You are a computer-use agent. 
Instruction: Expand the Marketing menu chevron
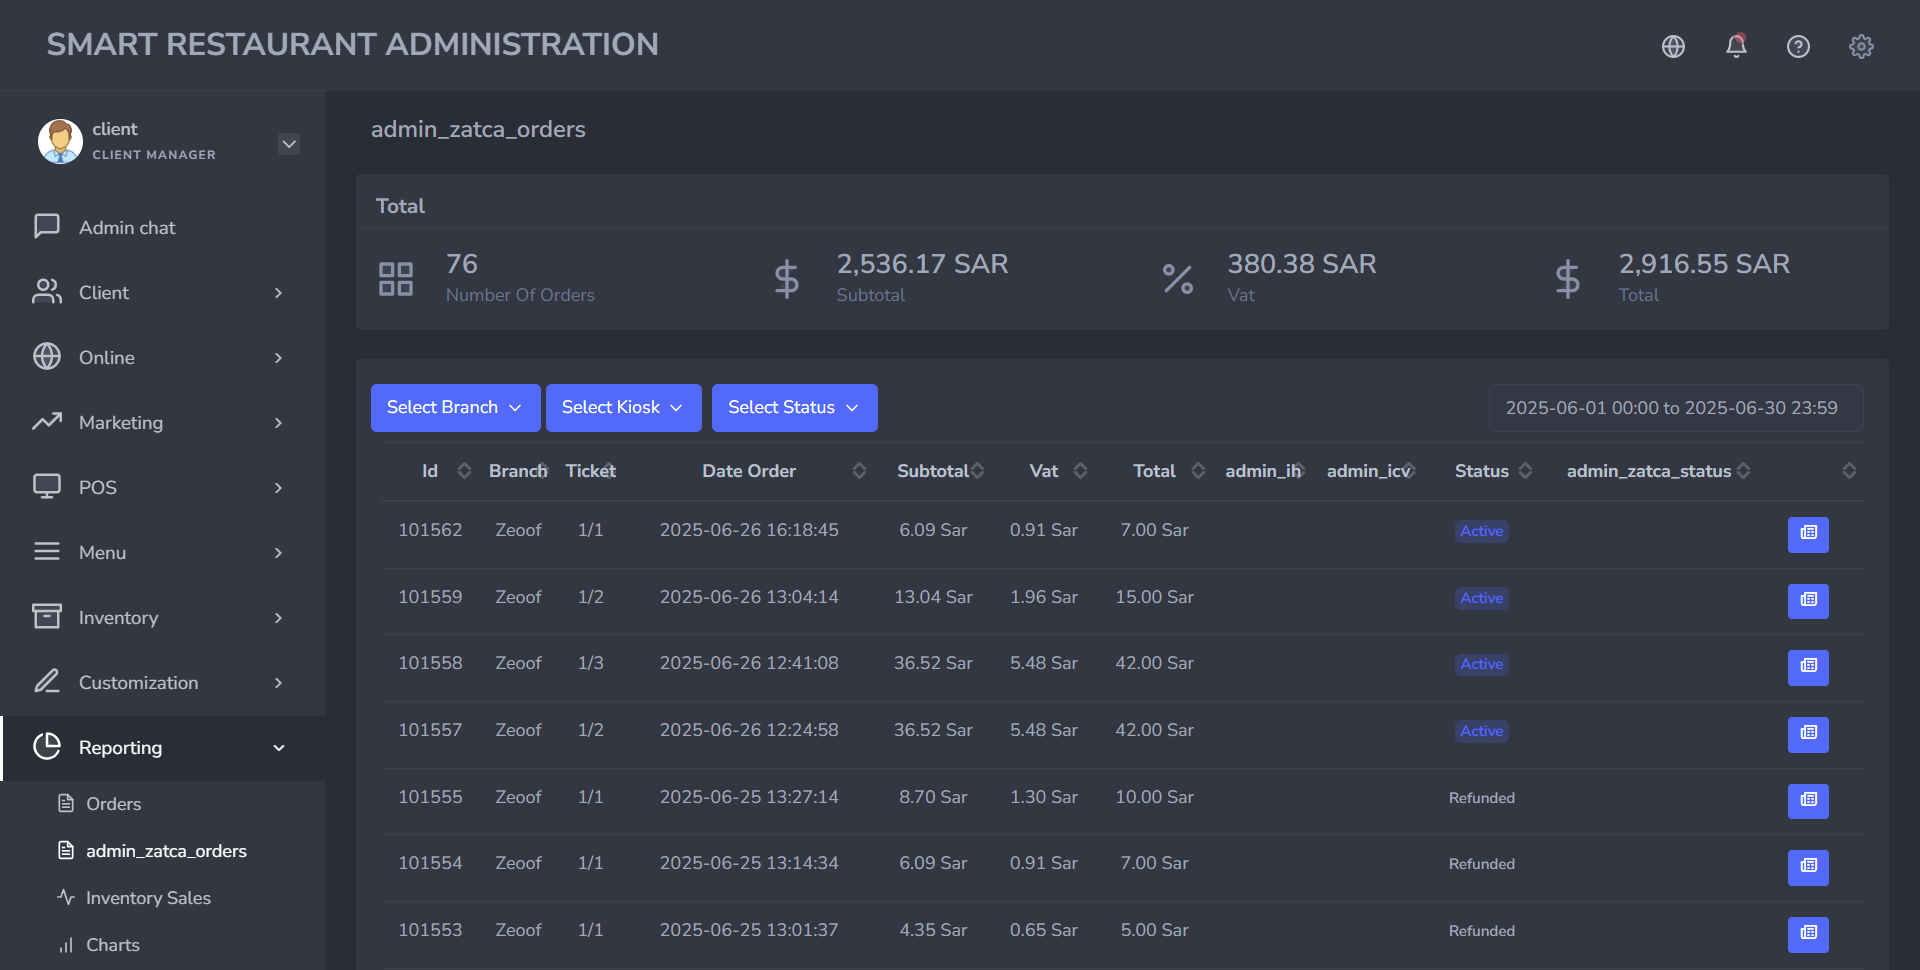tap(278, 423)
